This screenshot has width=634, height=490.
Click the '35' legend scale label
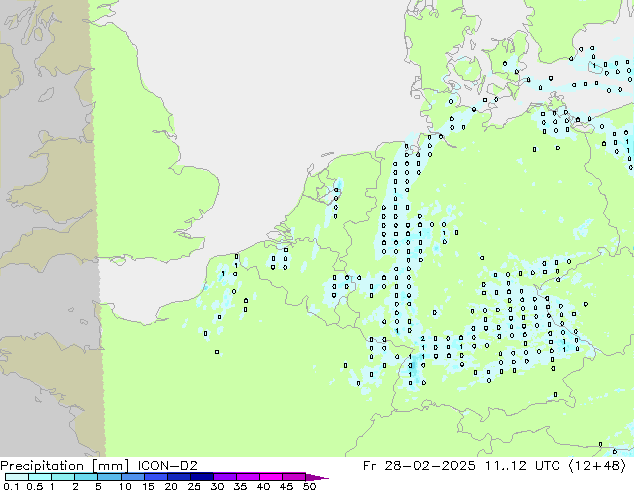(x=240, y=486)
